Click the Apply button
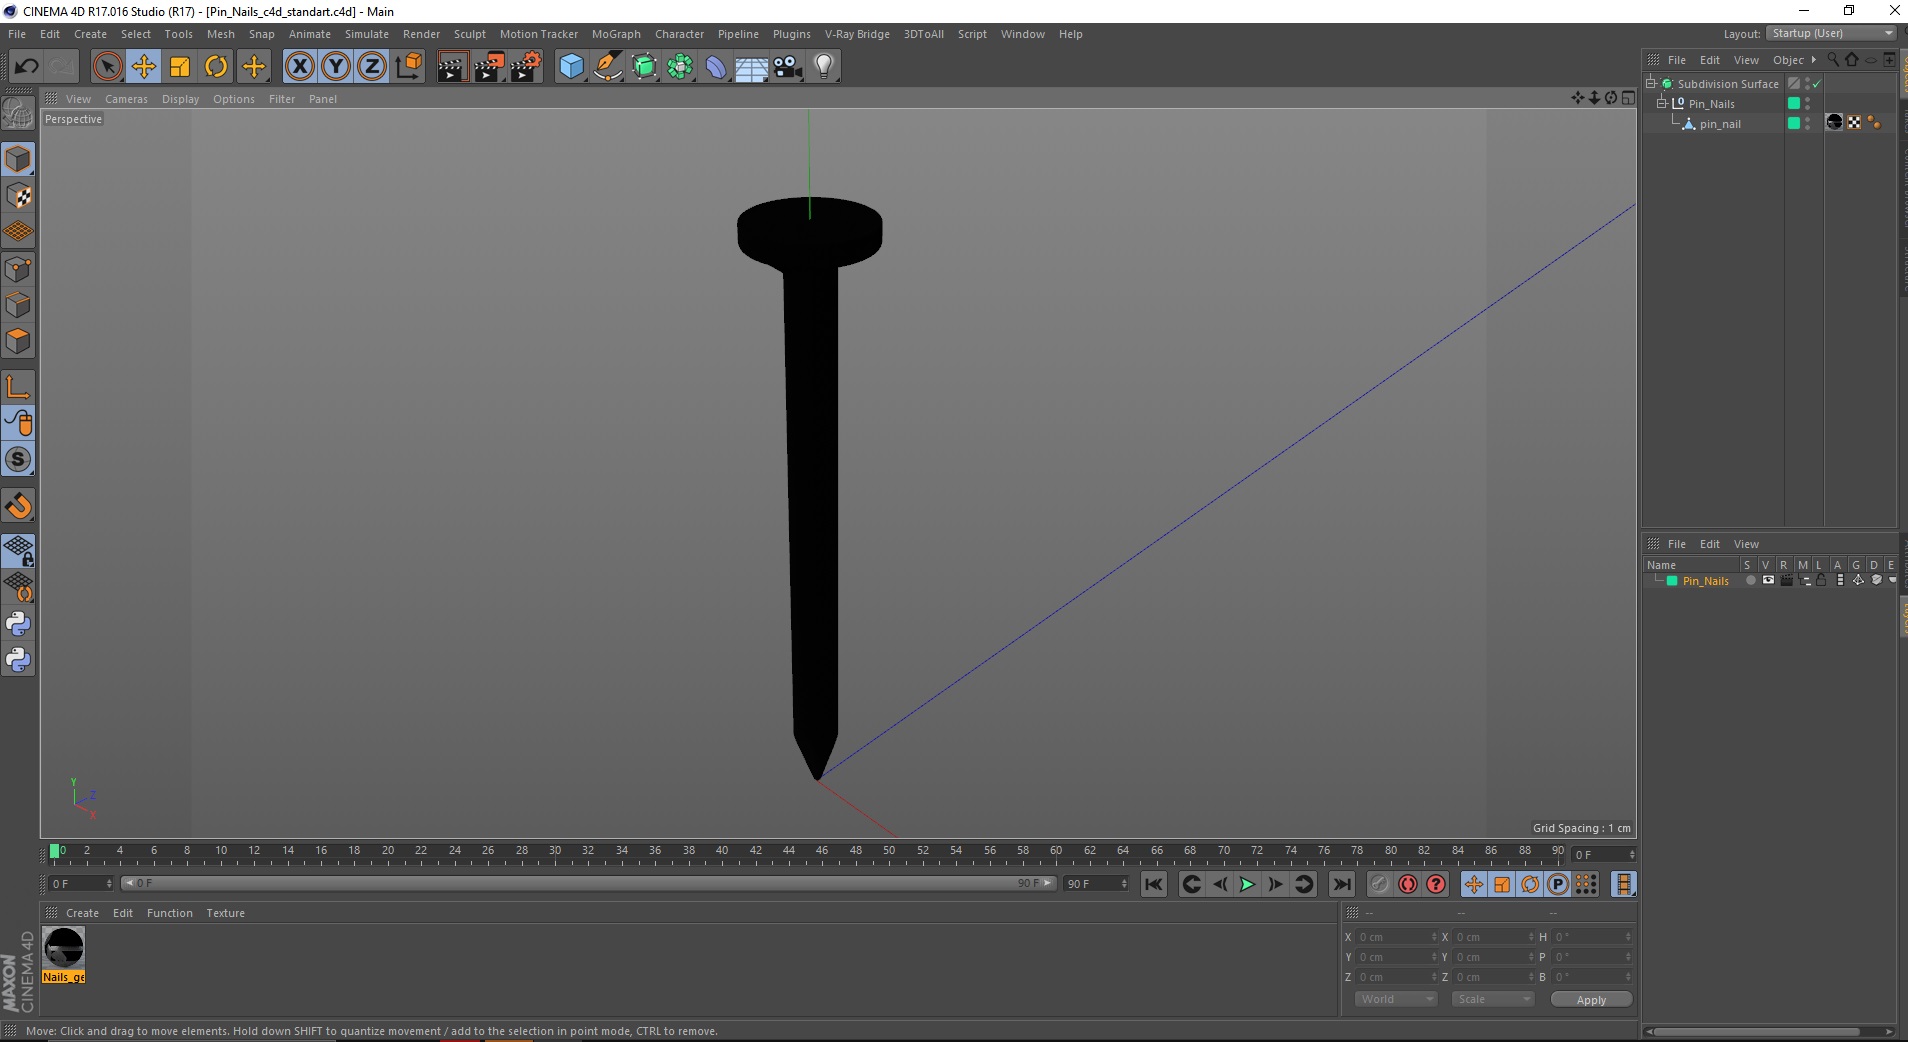 pyautogui.click(x=1591, y=1000)
